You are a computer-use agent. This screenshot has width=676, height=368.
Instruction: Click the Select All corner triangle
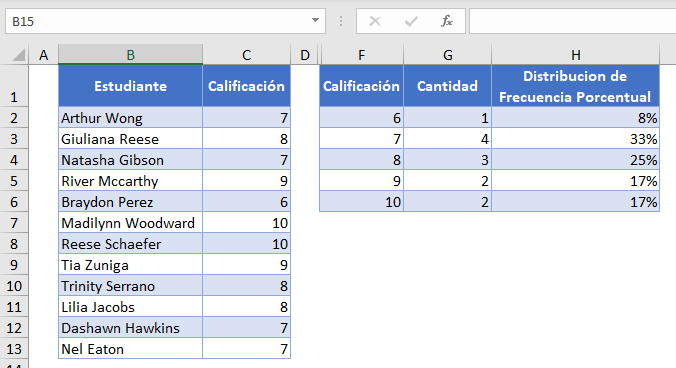[18, 55]
